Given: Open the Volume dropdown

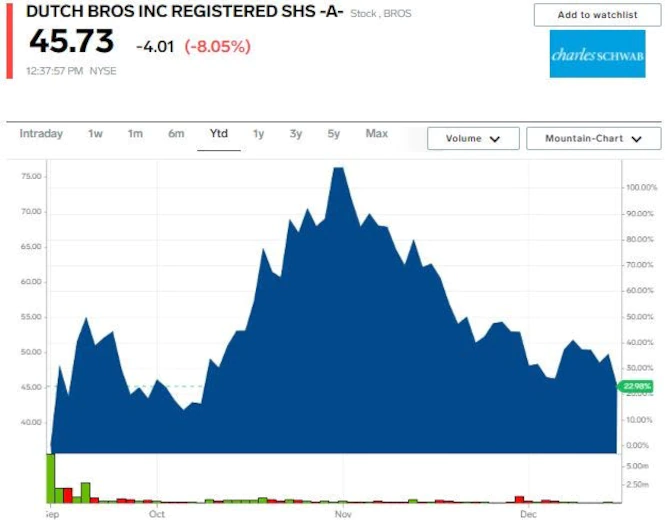Looking at the screenshot, I should (473, 138).
